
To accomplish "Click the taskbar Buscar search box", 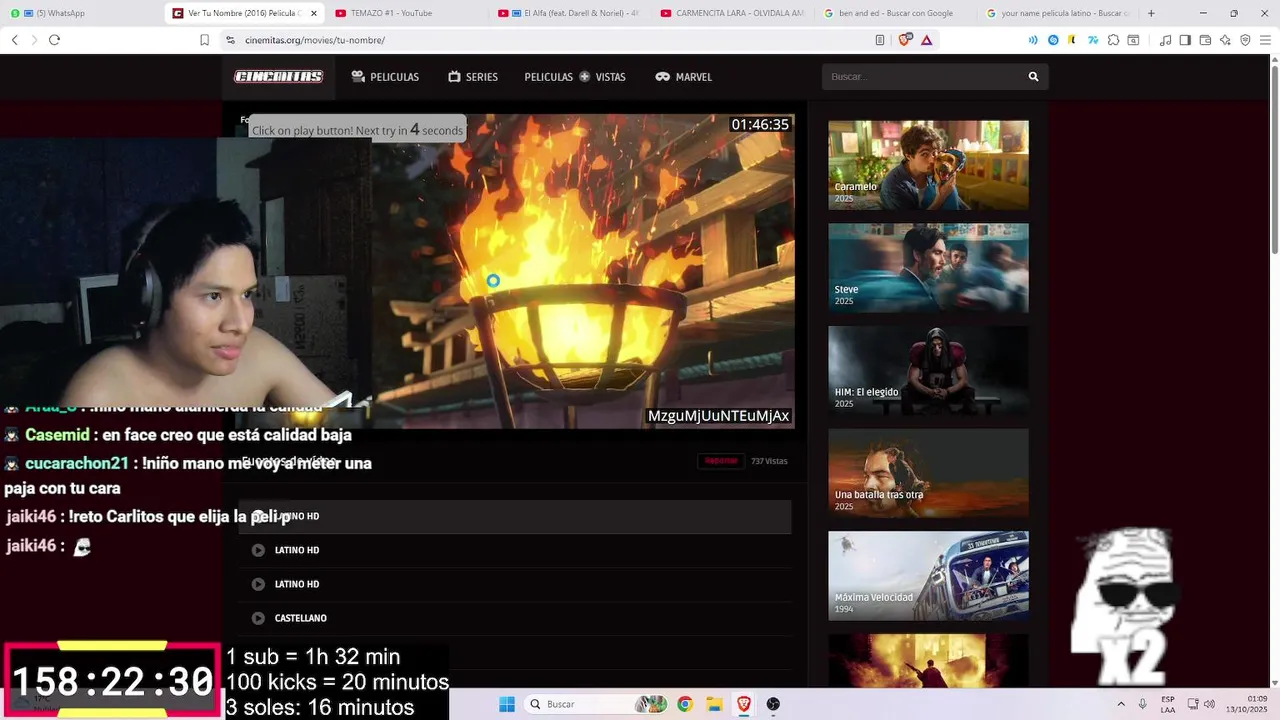I will pyautogui.click(x=595, y=704).
